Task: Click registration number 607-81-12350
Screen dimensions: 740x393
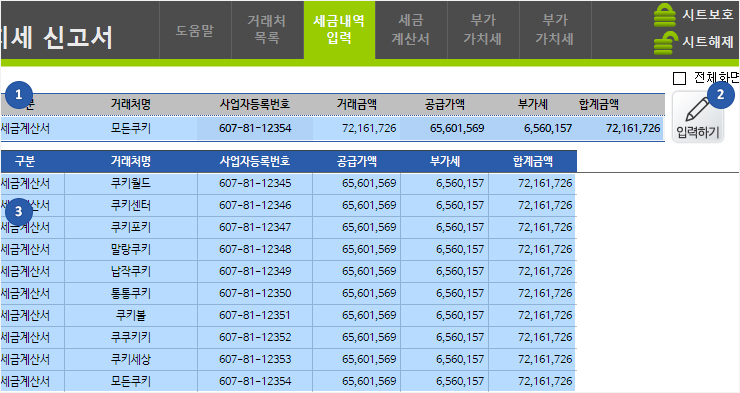Action: (255, 293)
